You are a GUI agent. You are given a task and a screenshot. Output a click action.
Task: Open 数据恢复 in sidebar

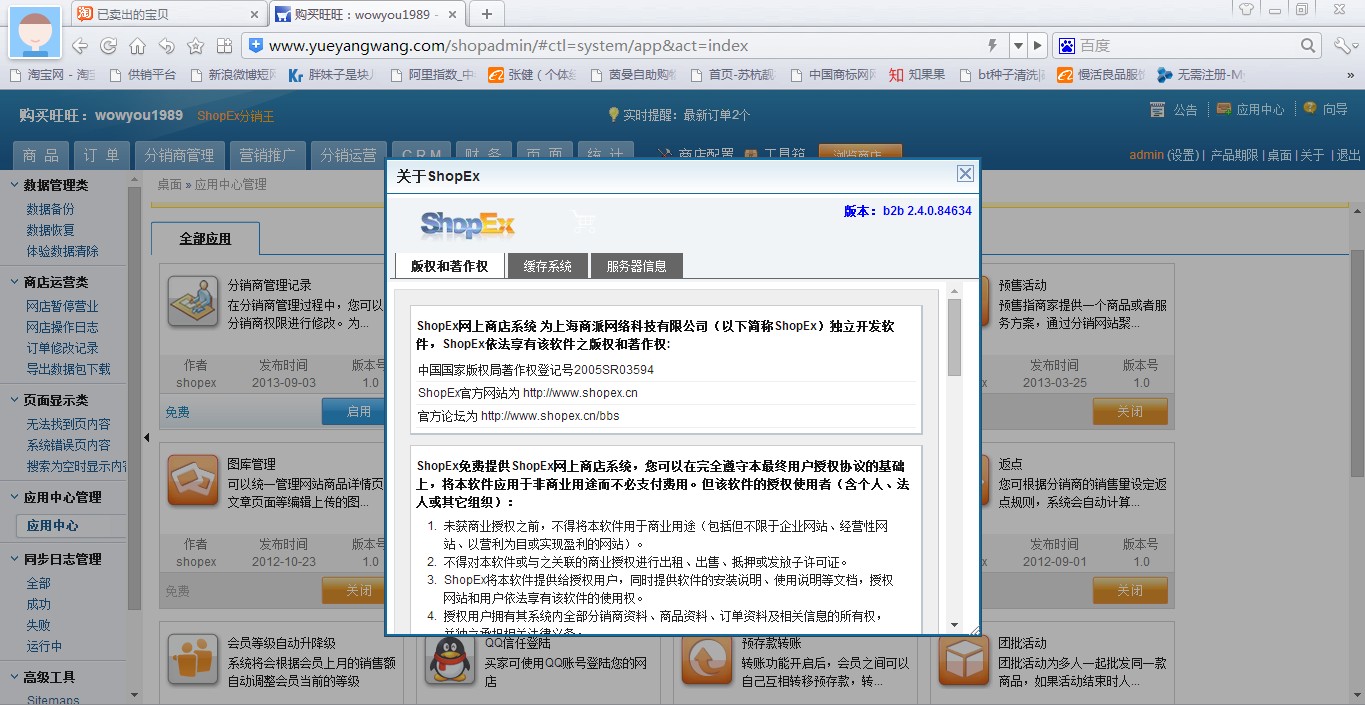point(50,230)
